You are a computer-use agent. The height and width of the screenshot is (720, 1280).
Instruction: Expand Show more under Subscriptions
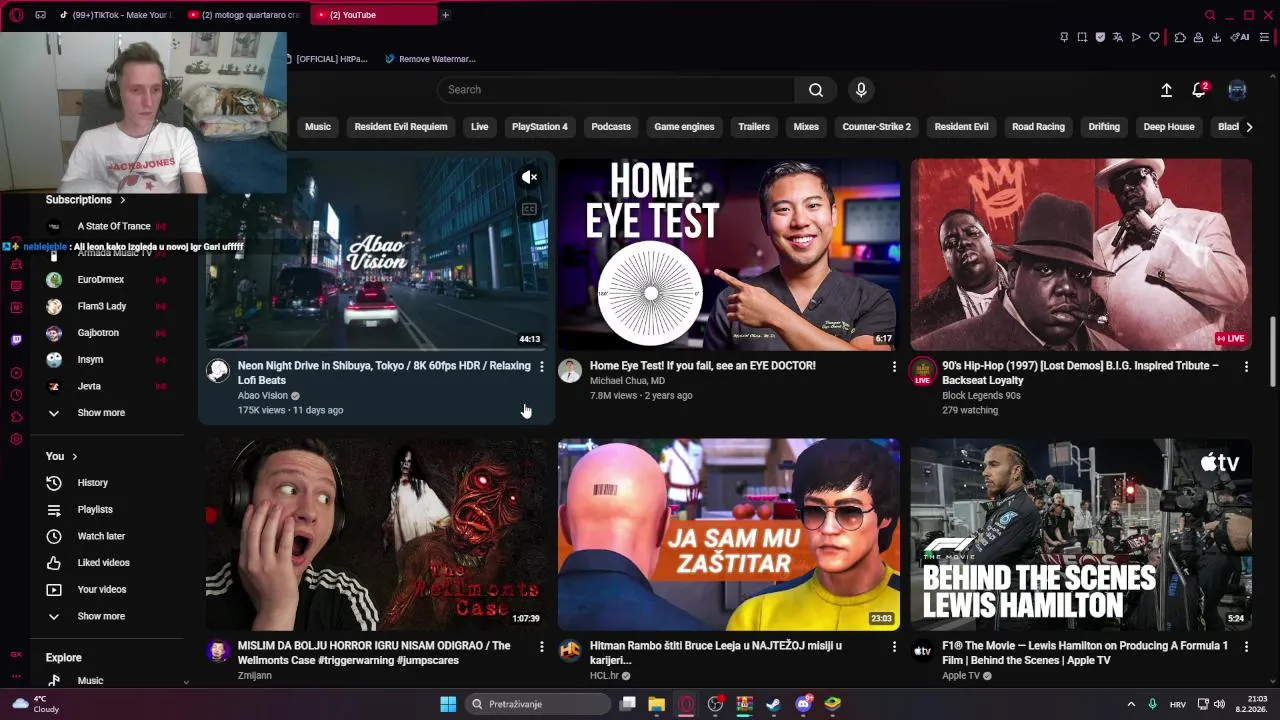click(x=100, y=413)
